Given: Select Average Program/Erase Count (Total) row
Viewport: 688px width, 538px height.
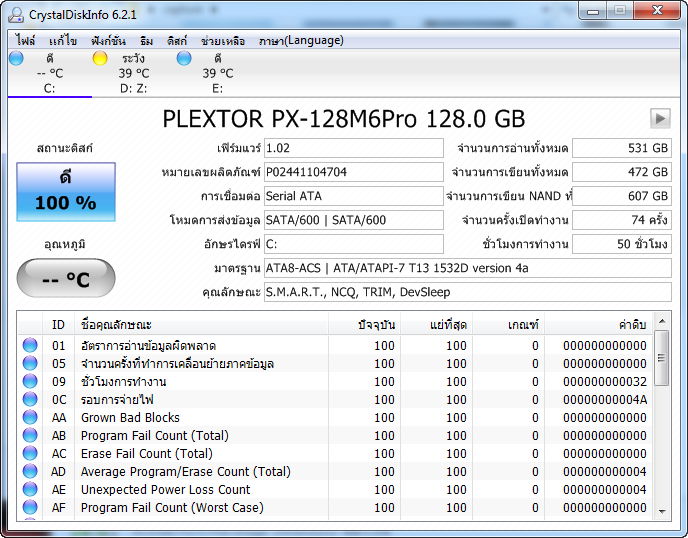Looking at the screenshot, I should click(x=335, y=471).
